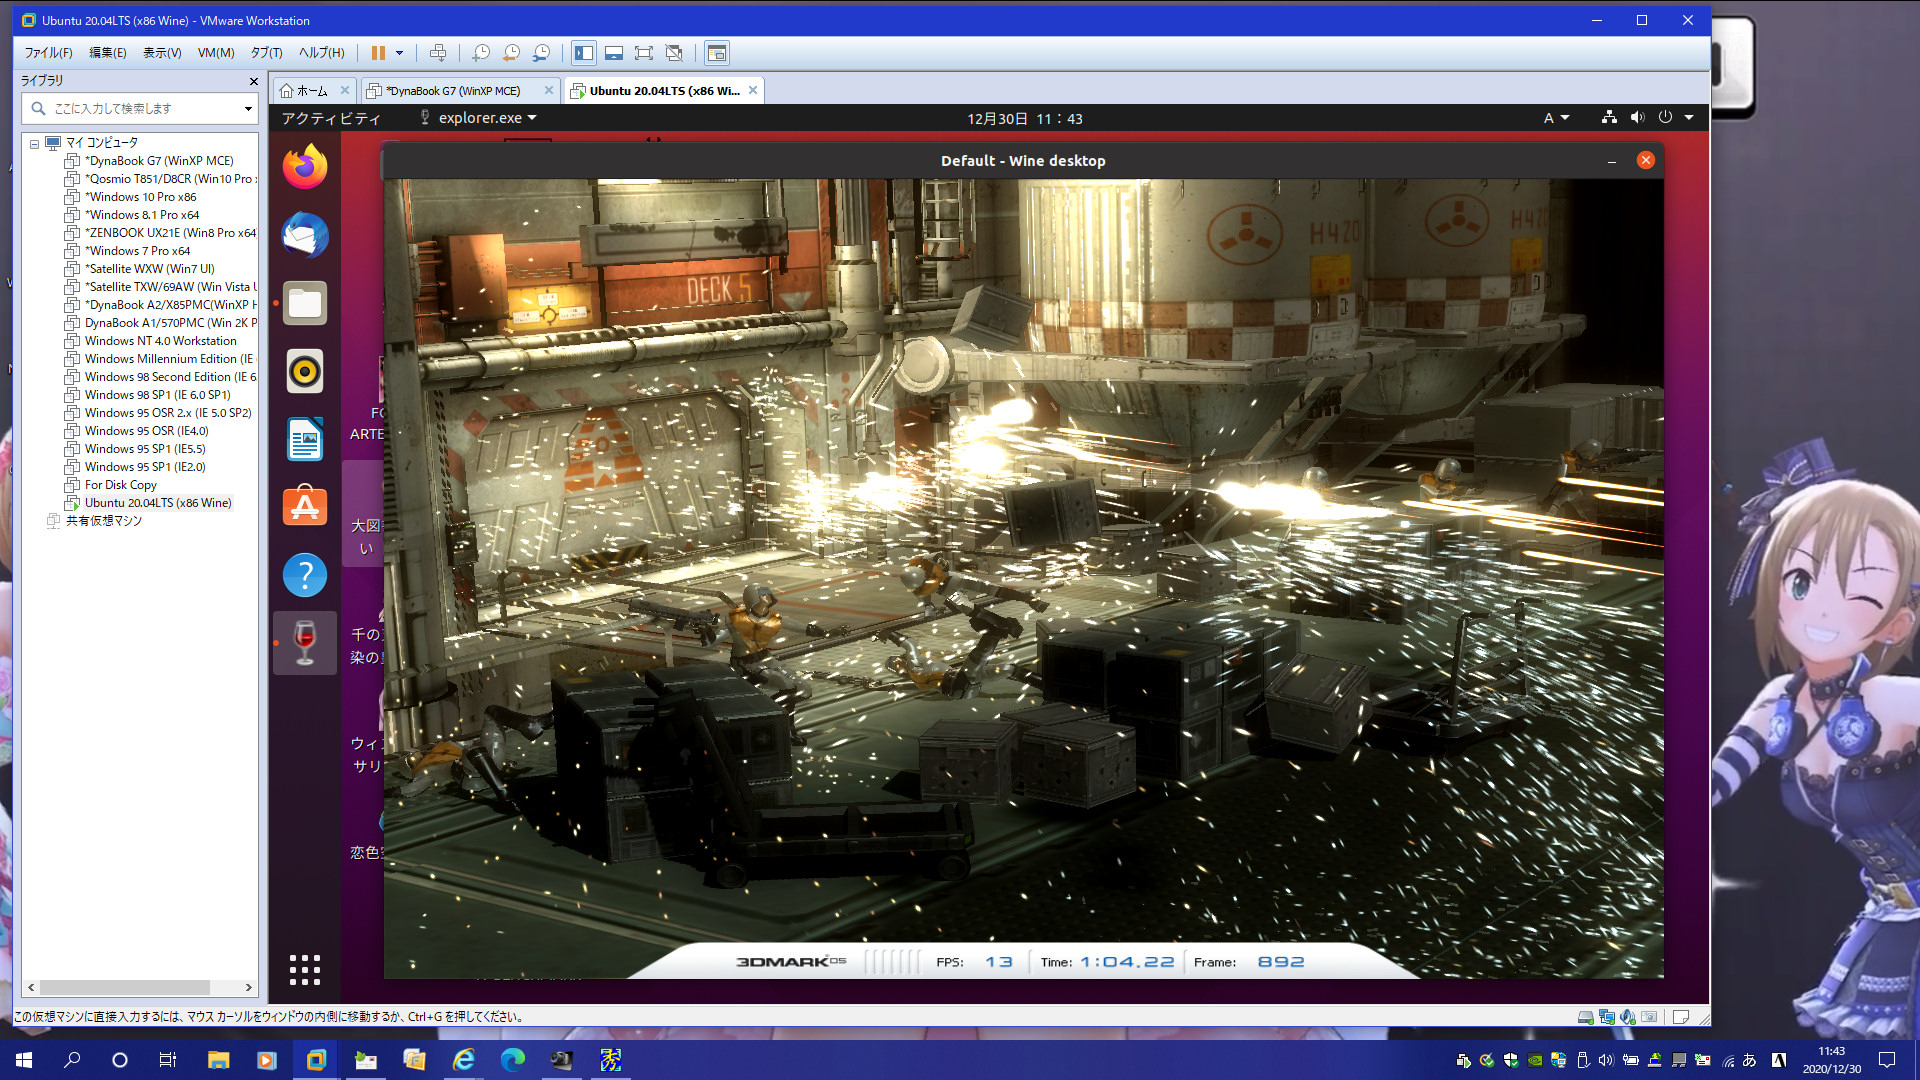Screen dimensions: 1920x1080
Task: Open the explorer.exe app menu
Action: (478, 118)
